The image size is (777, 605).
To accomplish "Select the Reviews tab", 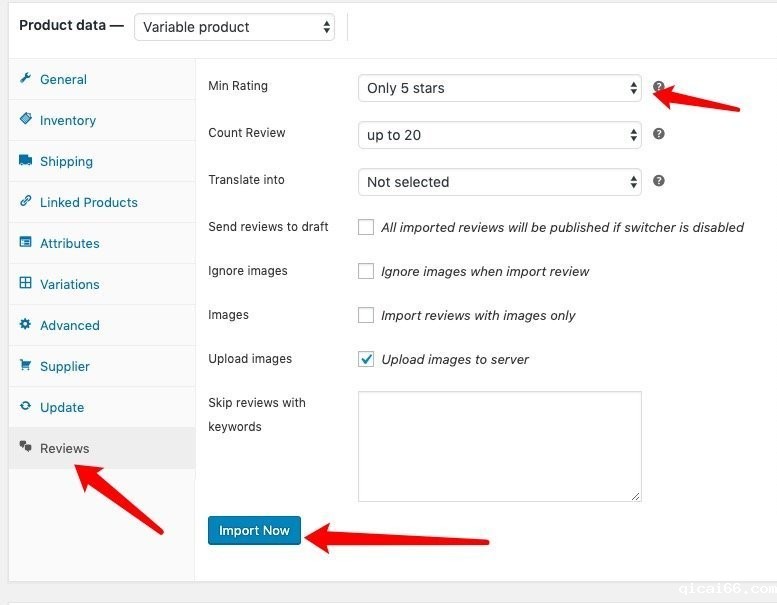I will coord(64,448).
